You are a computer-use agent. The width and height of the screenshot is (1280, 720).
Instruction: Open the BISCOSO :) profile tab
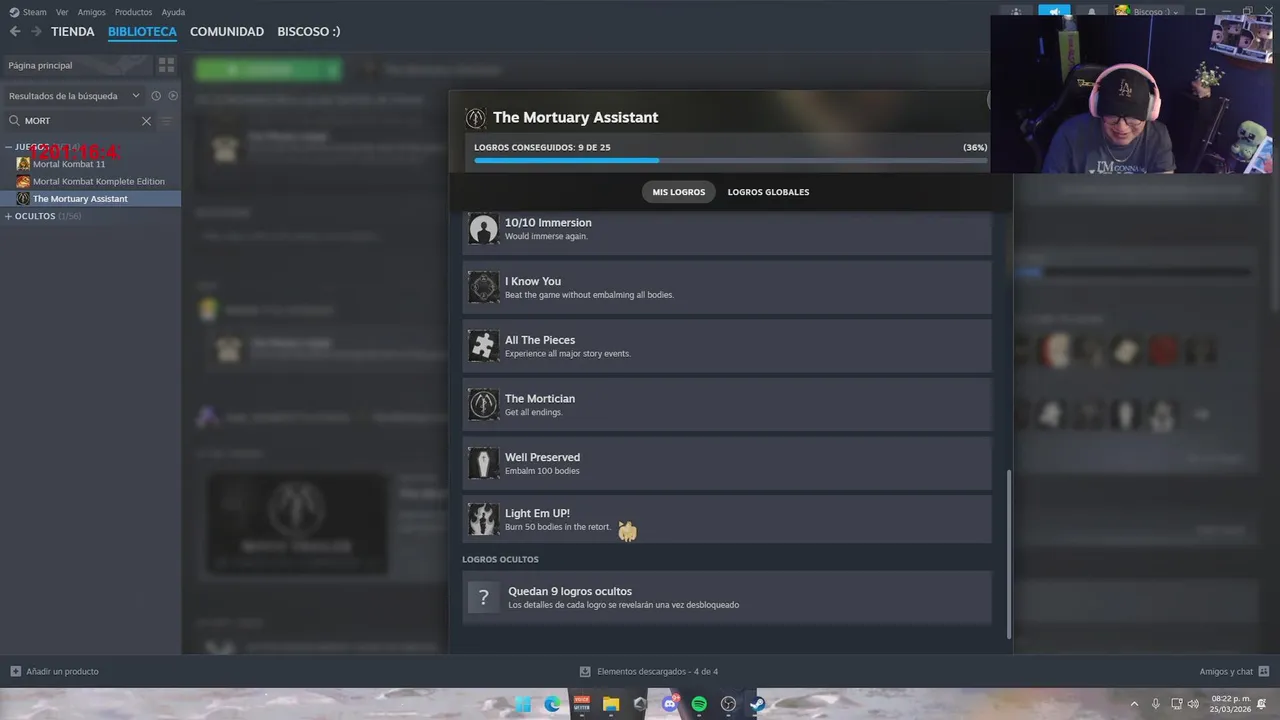pyautogui.click(x=309, y=32)
